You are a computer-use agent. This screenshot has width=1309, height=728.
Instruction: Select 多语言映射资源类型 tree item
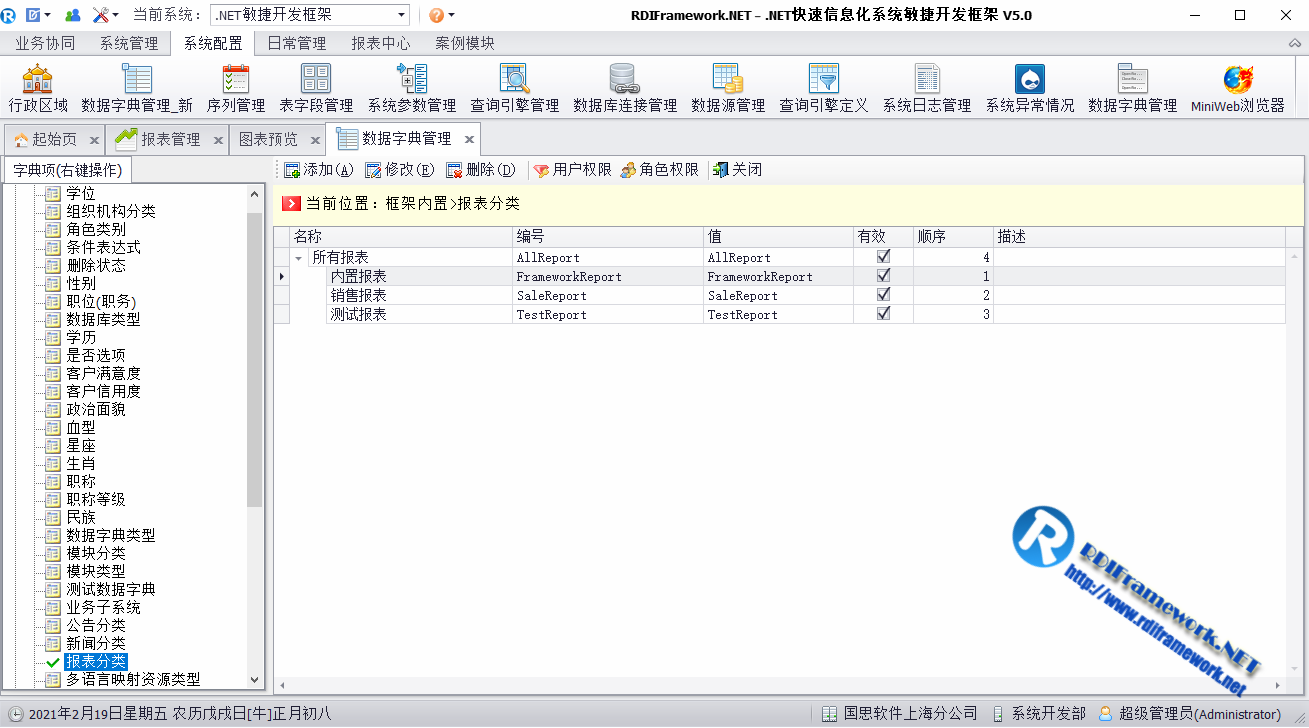pos(133,679)
